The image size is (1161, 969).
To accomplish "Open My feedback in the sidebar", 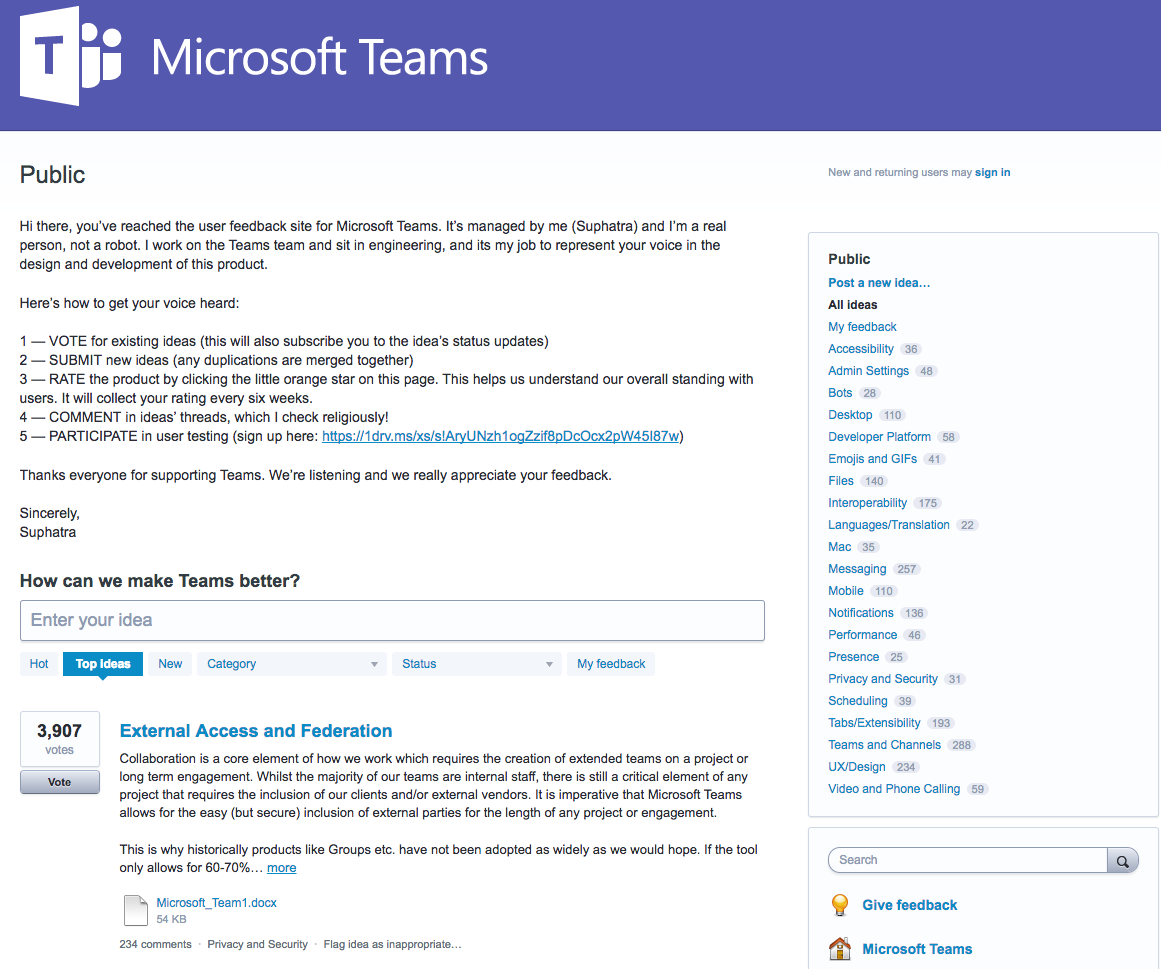I will [862, 326].
